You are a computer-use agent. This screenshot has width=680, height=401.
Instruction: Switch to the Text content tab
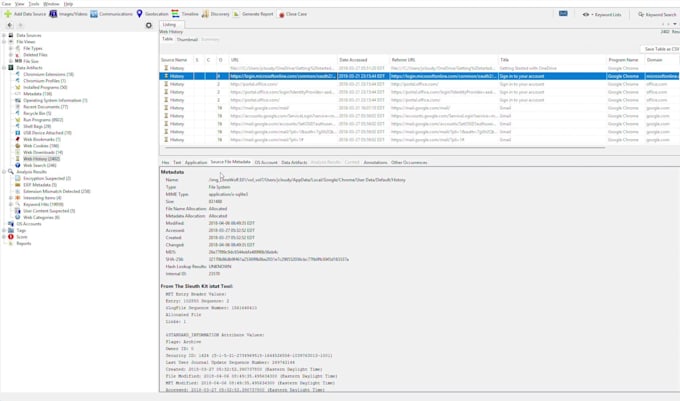177,162
